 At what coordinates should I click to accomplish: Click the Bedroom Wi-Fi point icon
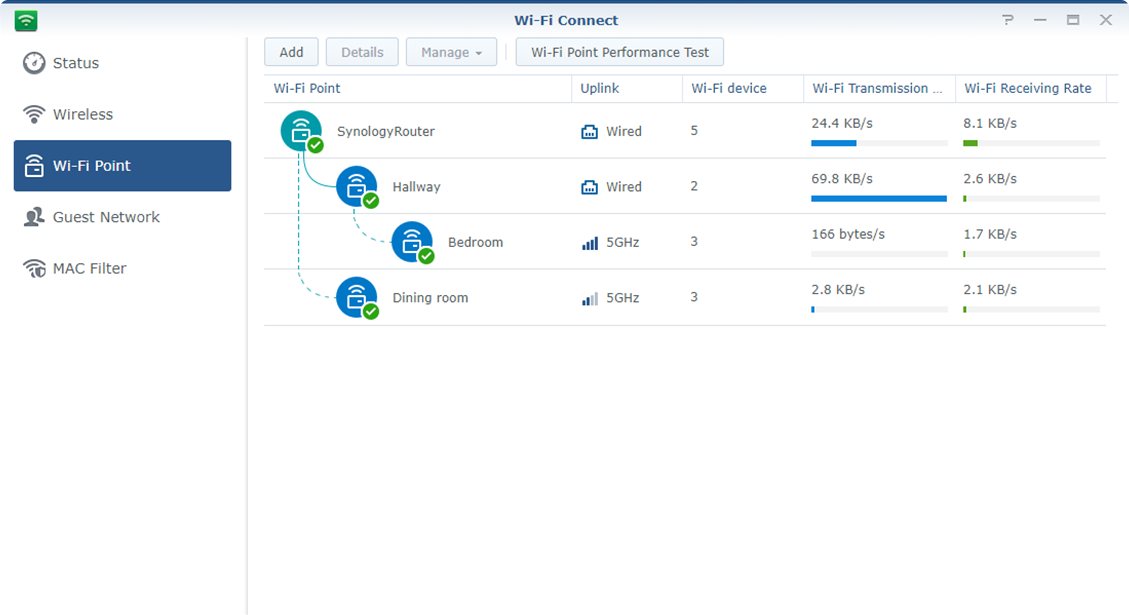coord(411,242)
